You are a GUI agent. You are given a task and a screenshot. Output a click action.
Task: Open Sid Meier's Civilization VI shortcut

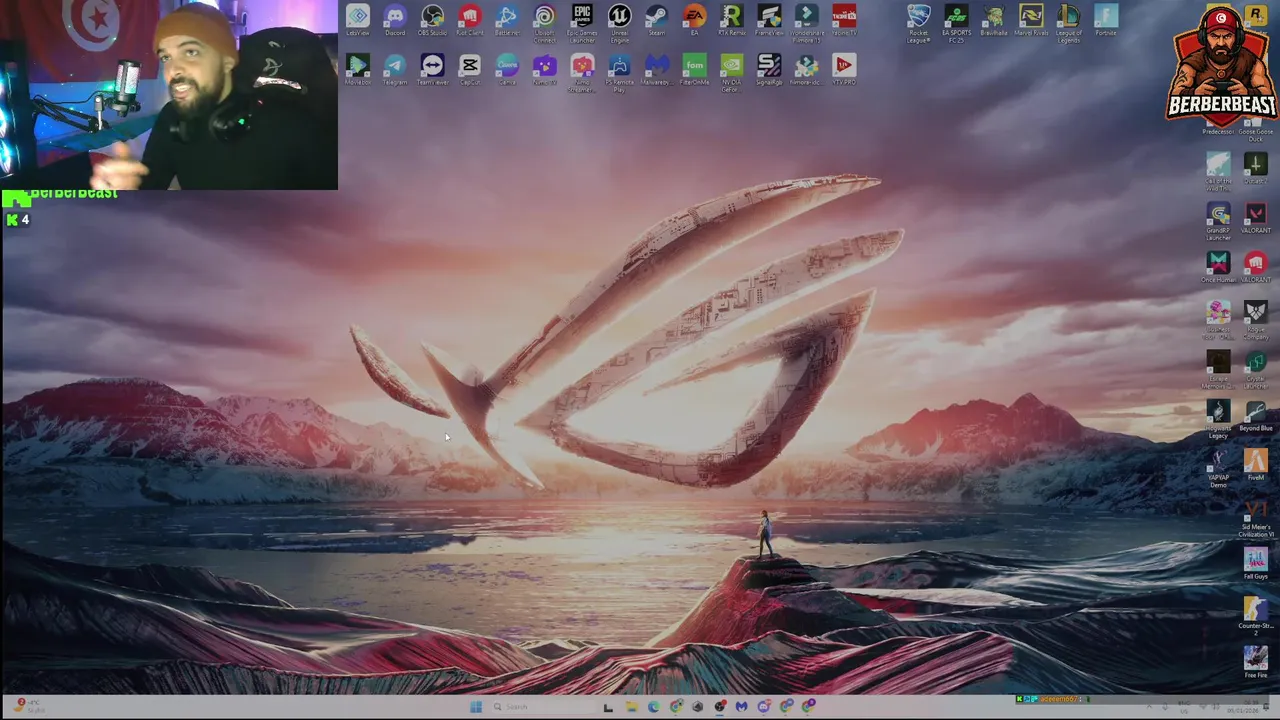click(x=1256, y=517)
